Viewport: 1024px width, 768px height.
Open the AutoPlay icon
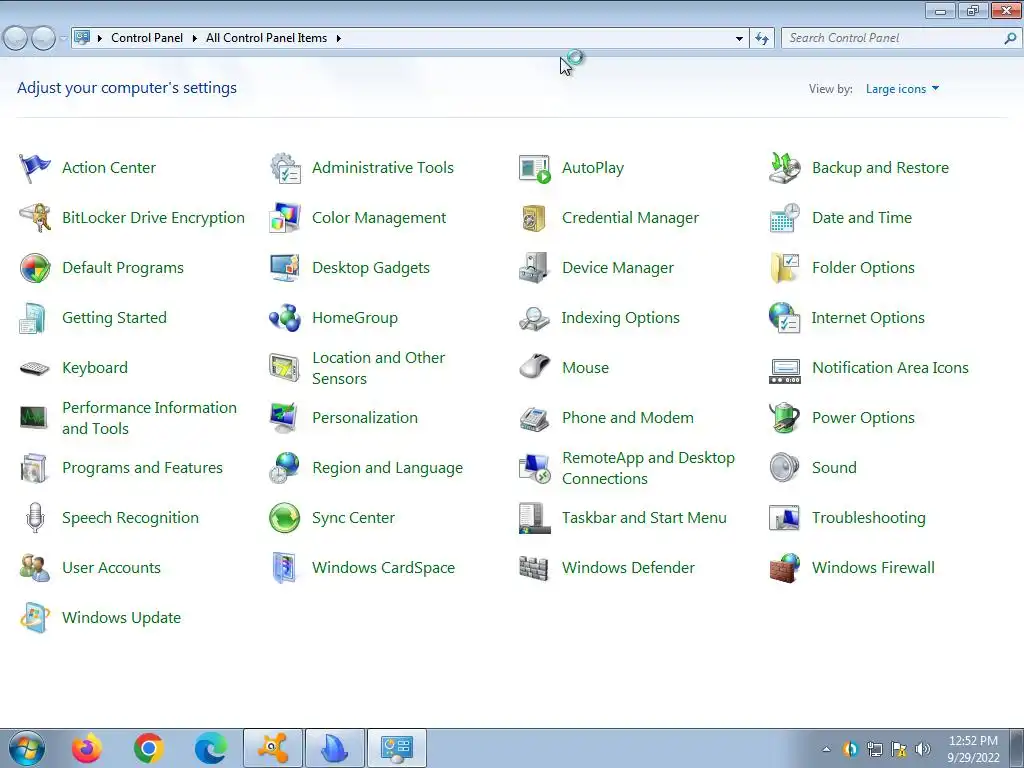click(x=535, y=168)
